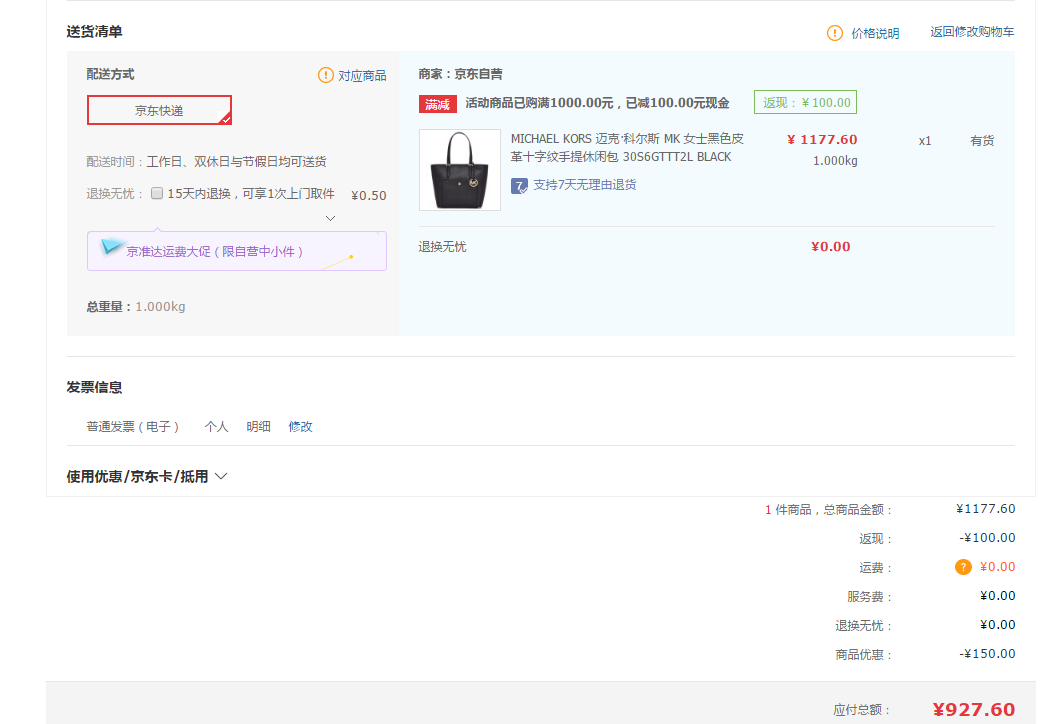
Task: Click the black handbag product thumbnail
Action: pos(460,170)
